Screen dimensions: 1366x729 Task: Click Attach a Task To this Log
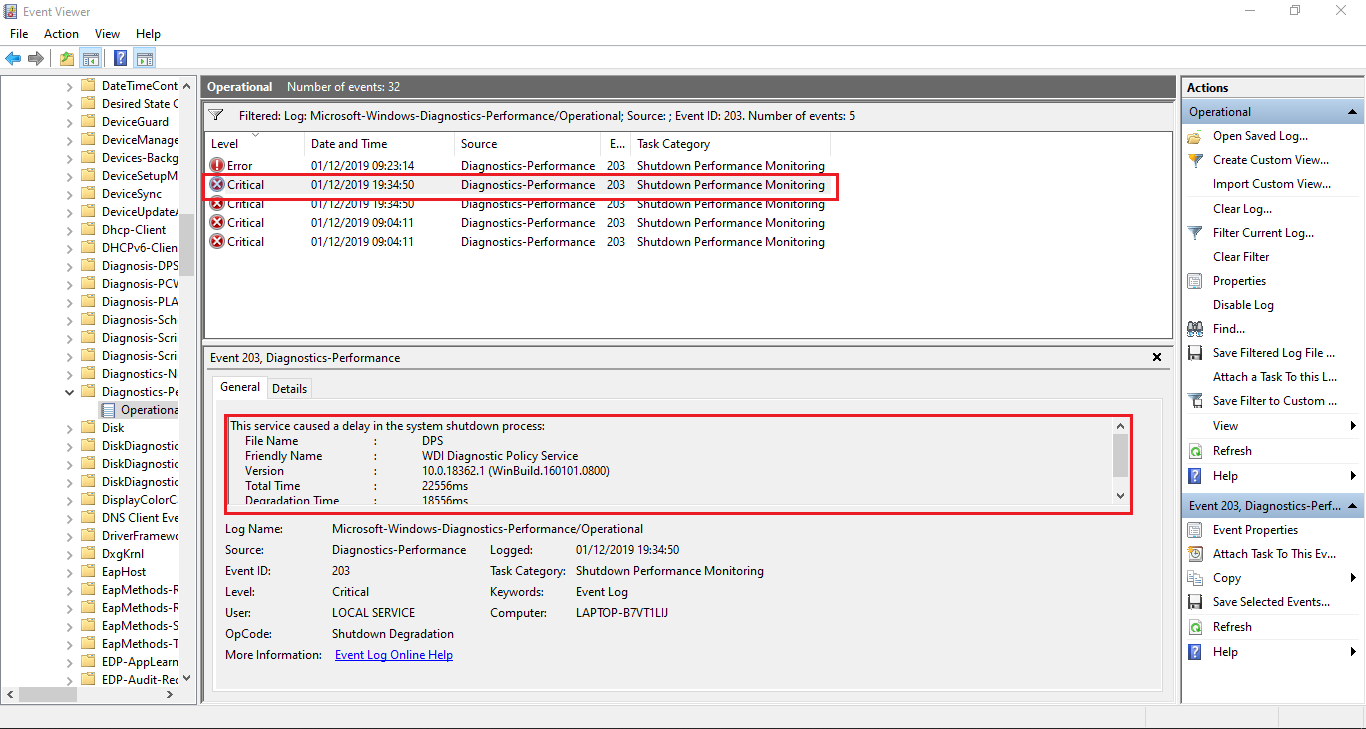coord(1275,377)
